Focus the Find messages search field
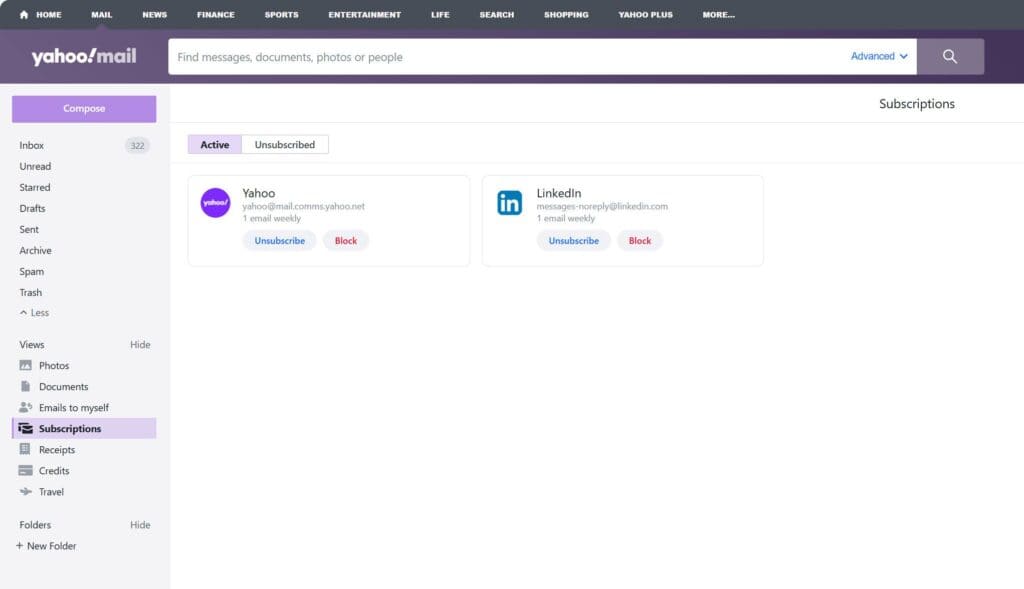This screenshot has width=1024, height=589. click(x=500, y=57)
